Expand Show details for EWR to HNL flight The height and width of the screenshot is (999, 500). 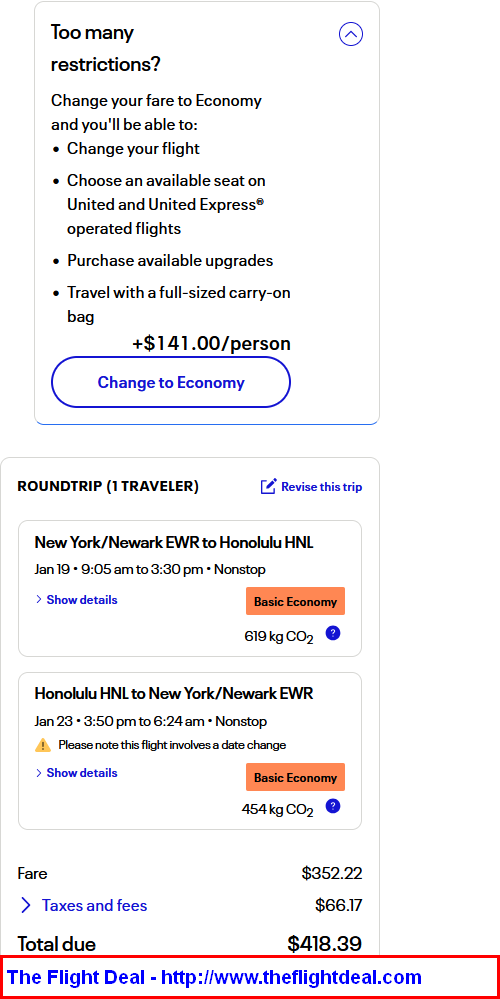(76, 600)
